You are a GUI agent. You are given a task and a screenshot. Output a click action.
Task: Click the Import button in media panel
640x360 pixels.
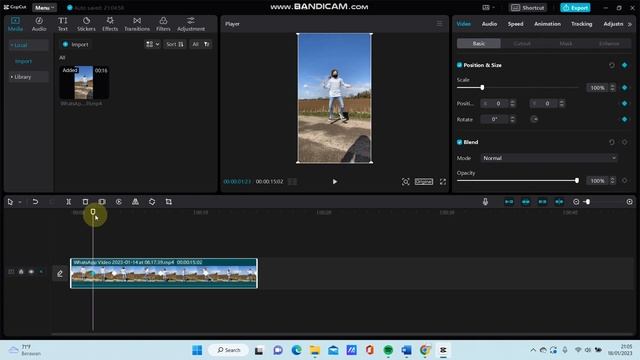[x=76, y=44]
